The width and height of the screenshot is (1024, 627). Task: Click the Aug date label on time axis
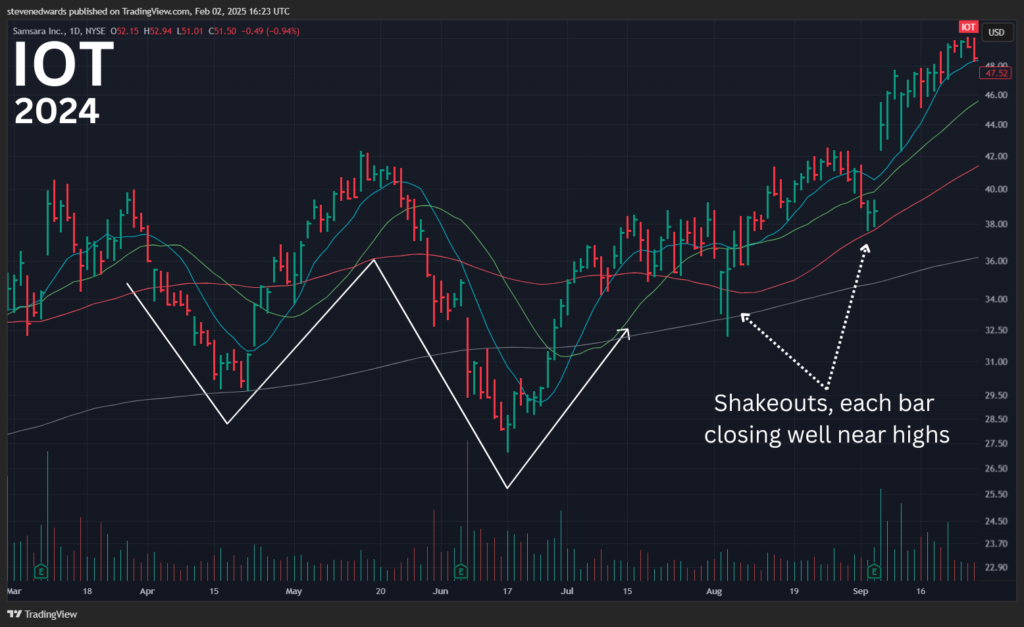click(714, 591)
